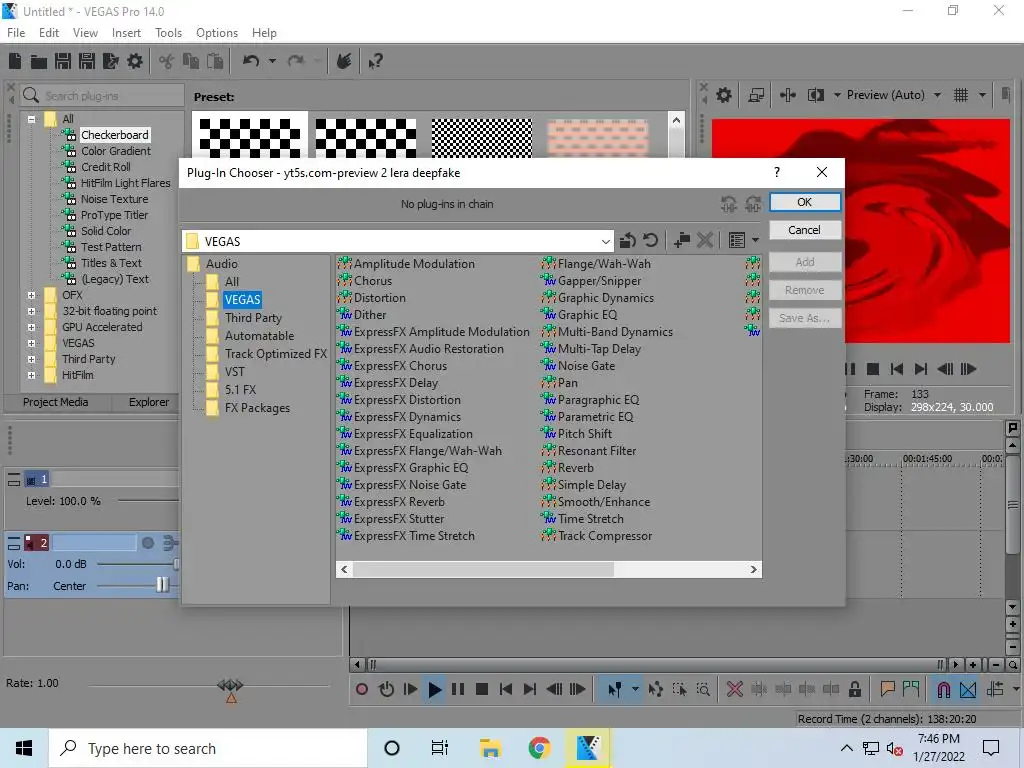This screenshot has height=768, width=1024.
Task: Toggle the Lock Event padlock icon
Action: pos(854,689)
